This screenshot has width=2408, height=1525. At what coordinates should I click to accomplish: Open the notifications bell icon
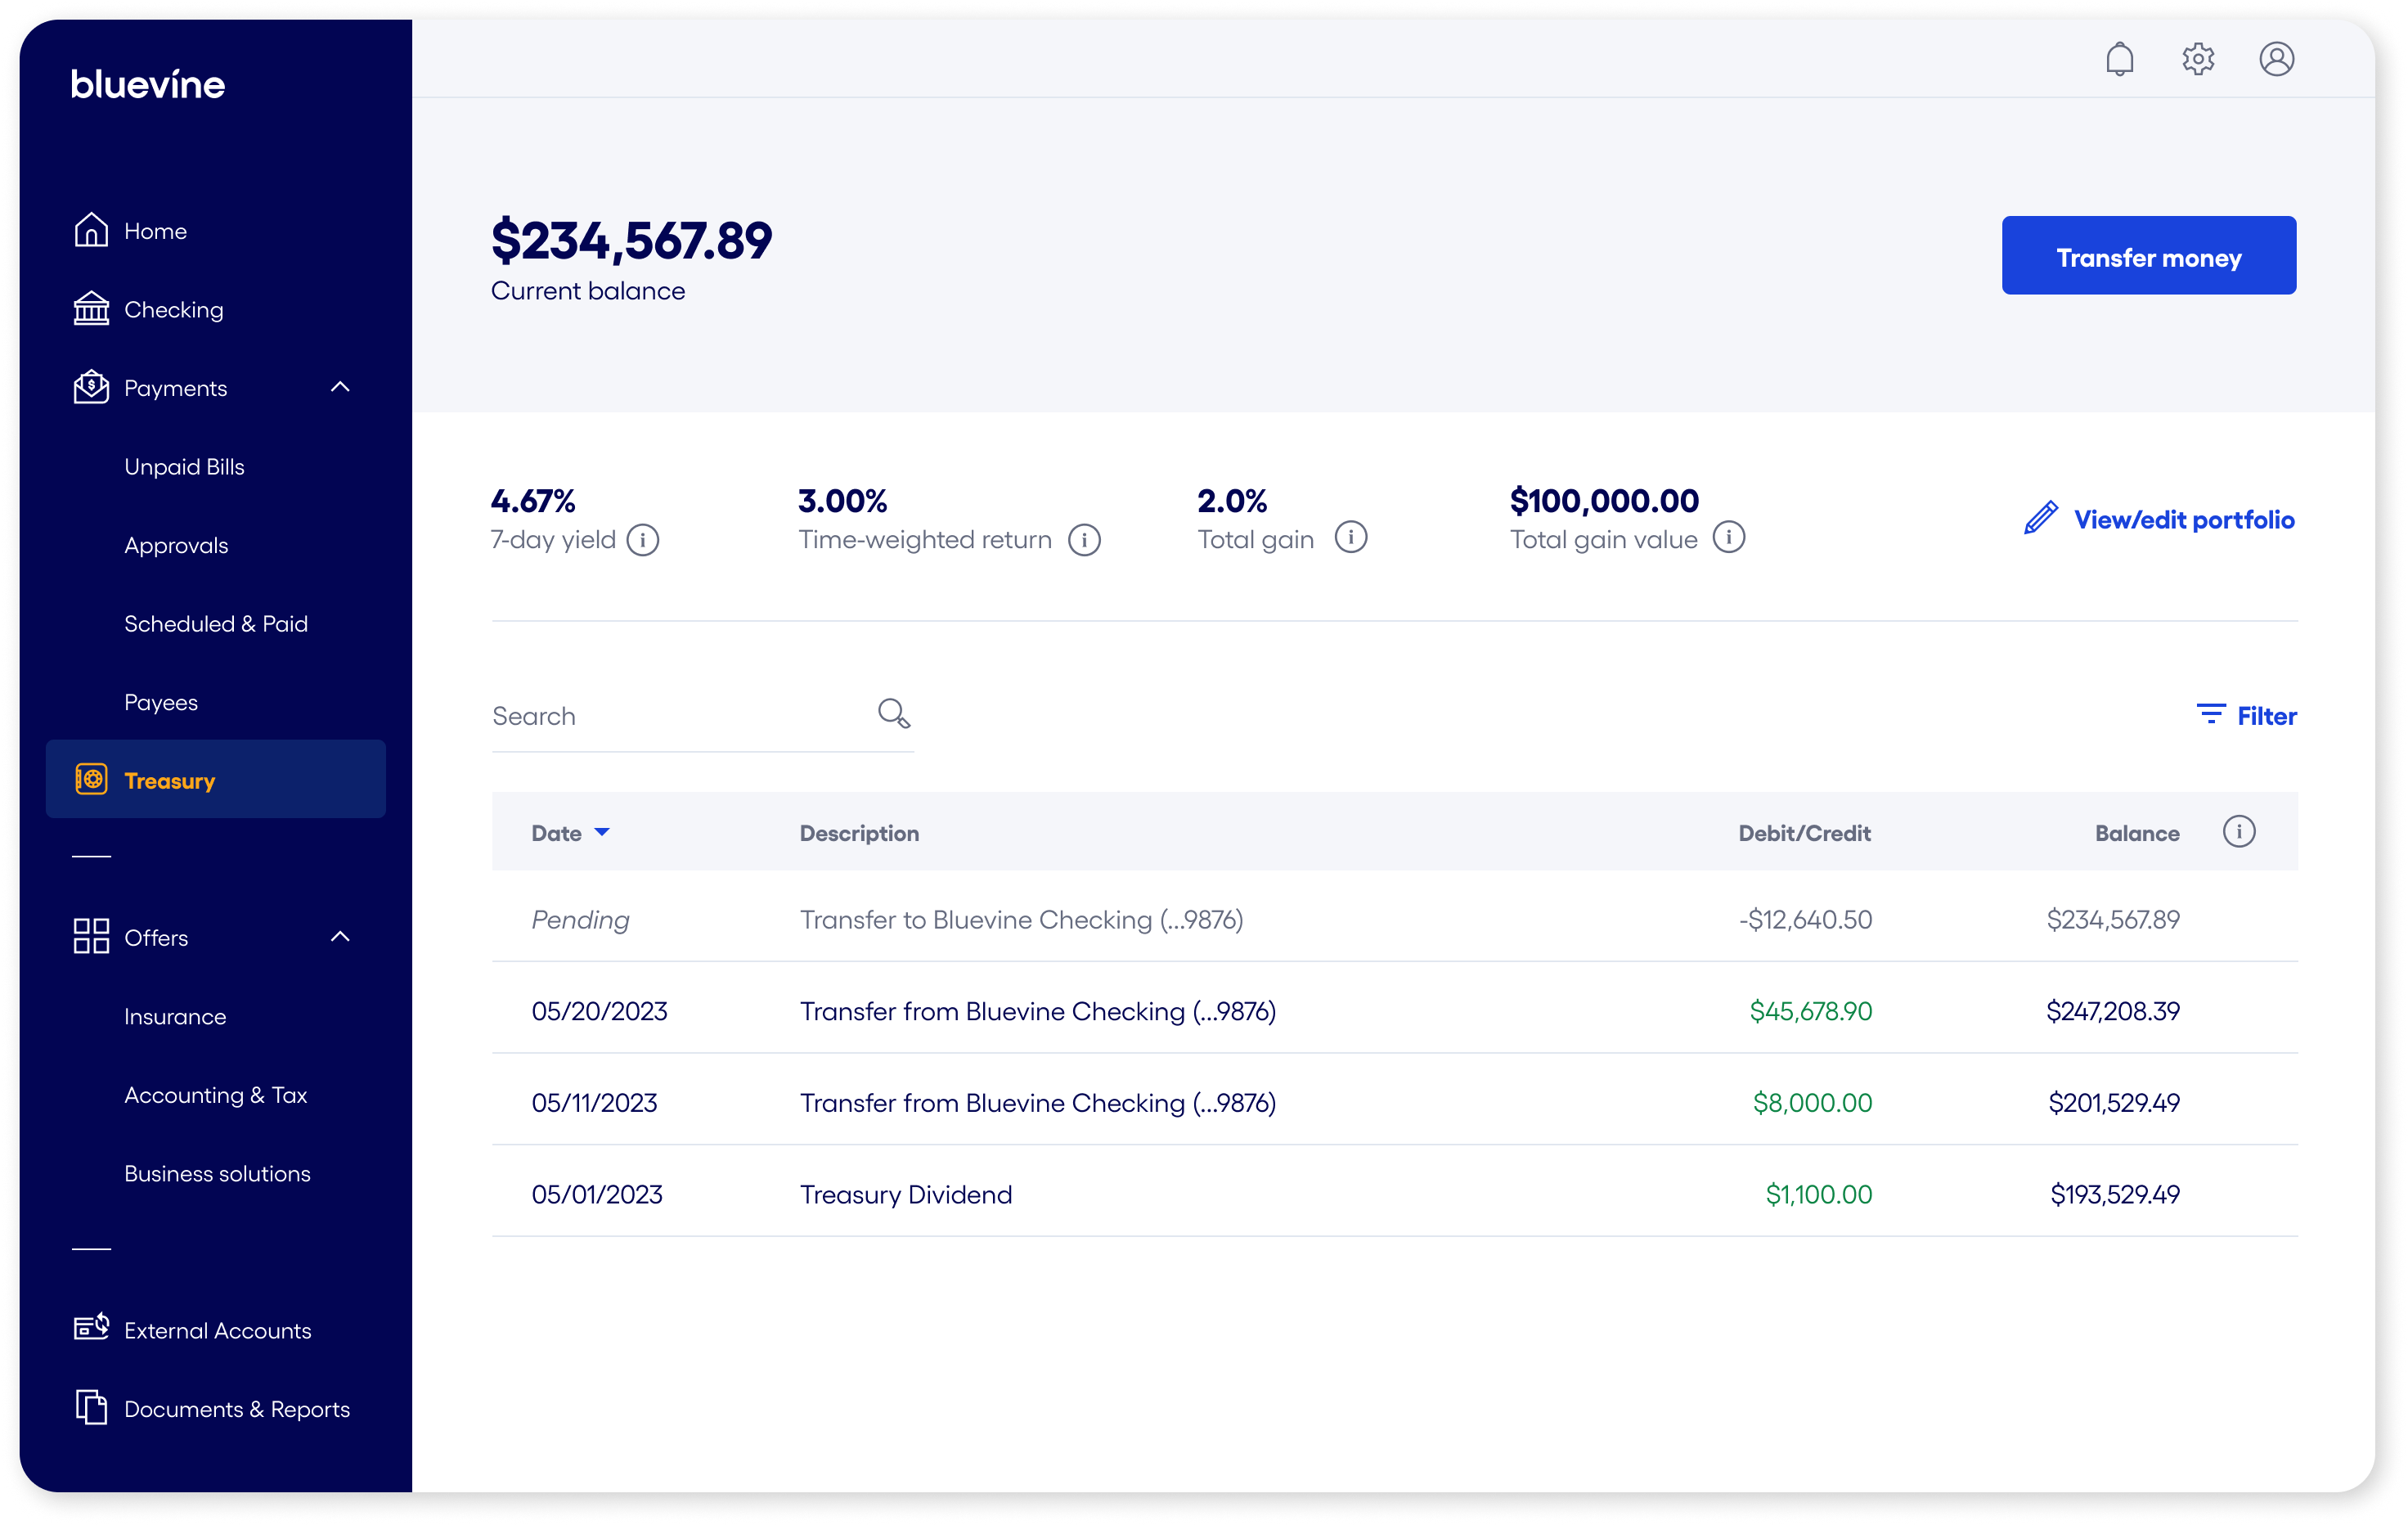(x=2119, y=60)
